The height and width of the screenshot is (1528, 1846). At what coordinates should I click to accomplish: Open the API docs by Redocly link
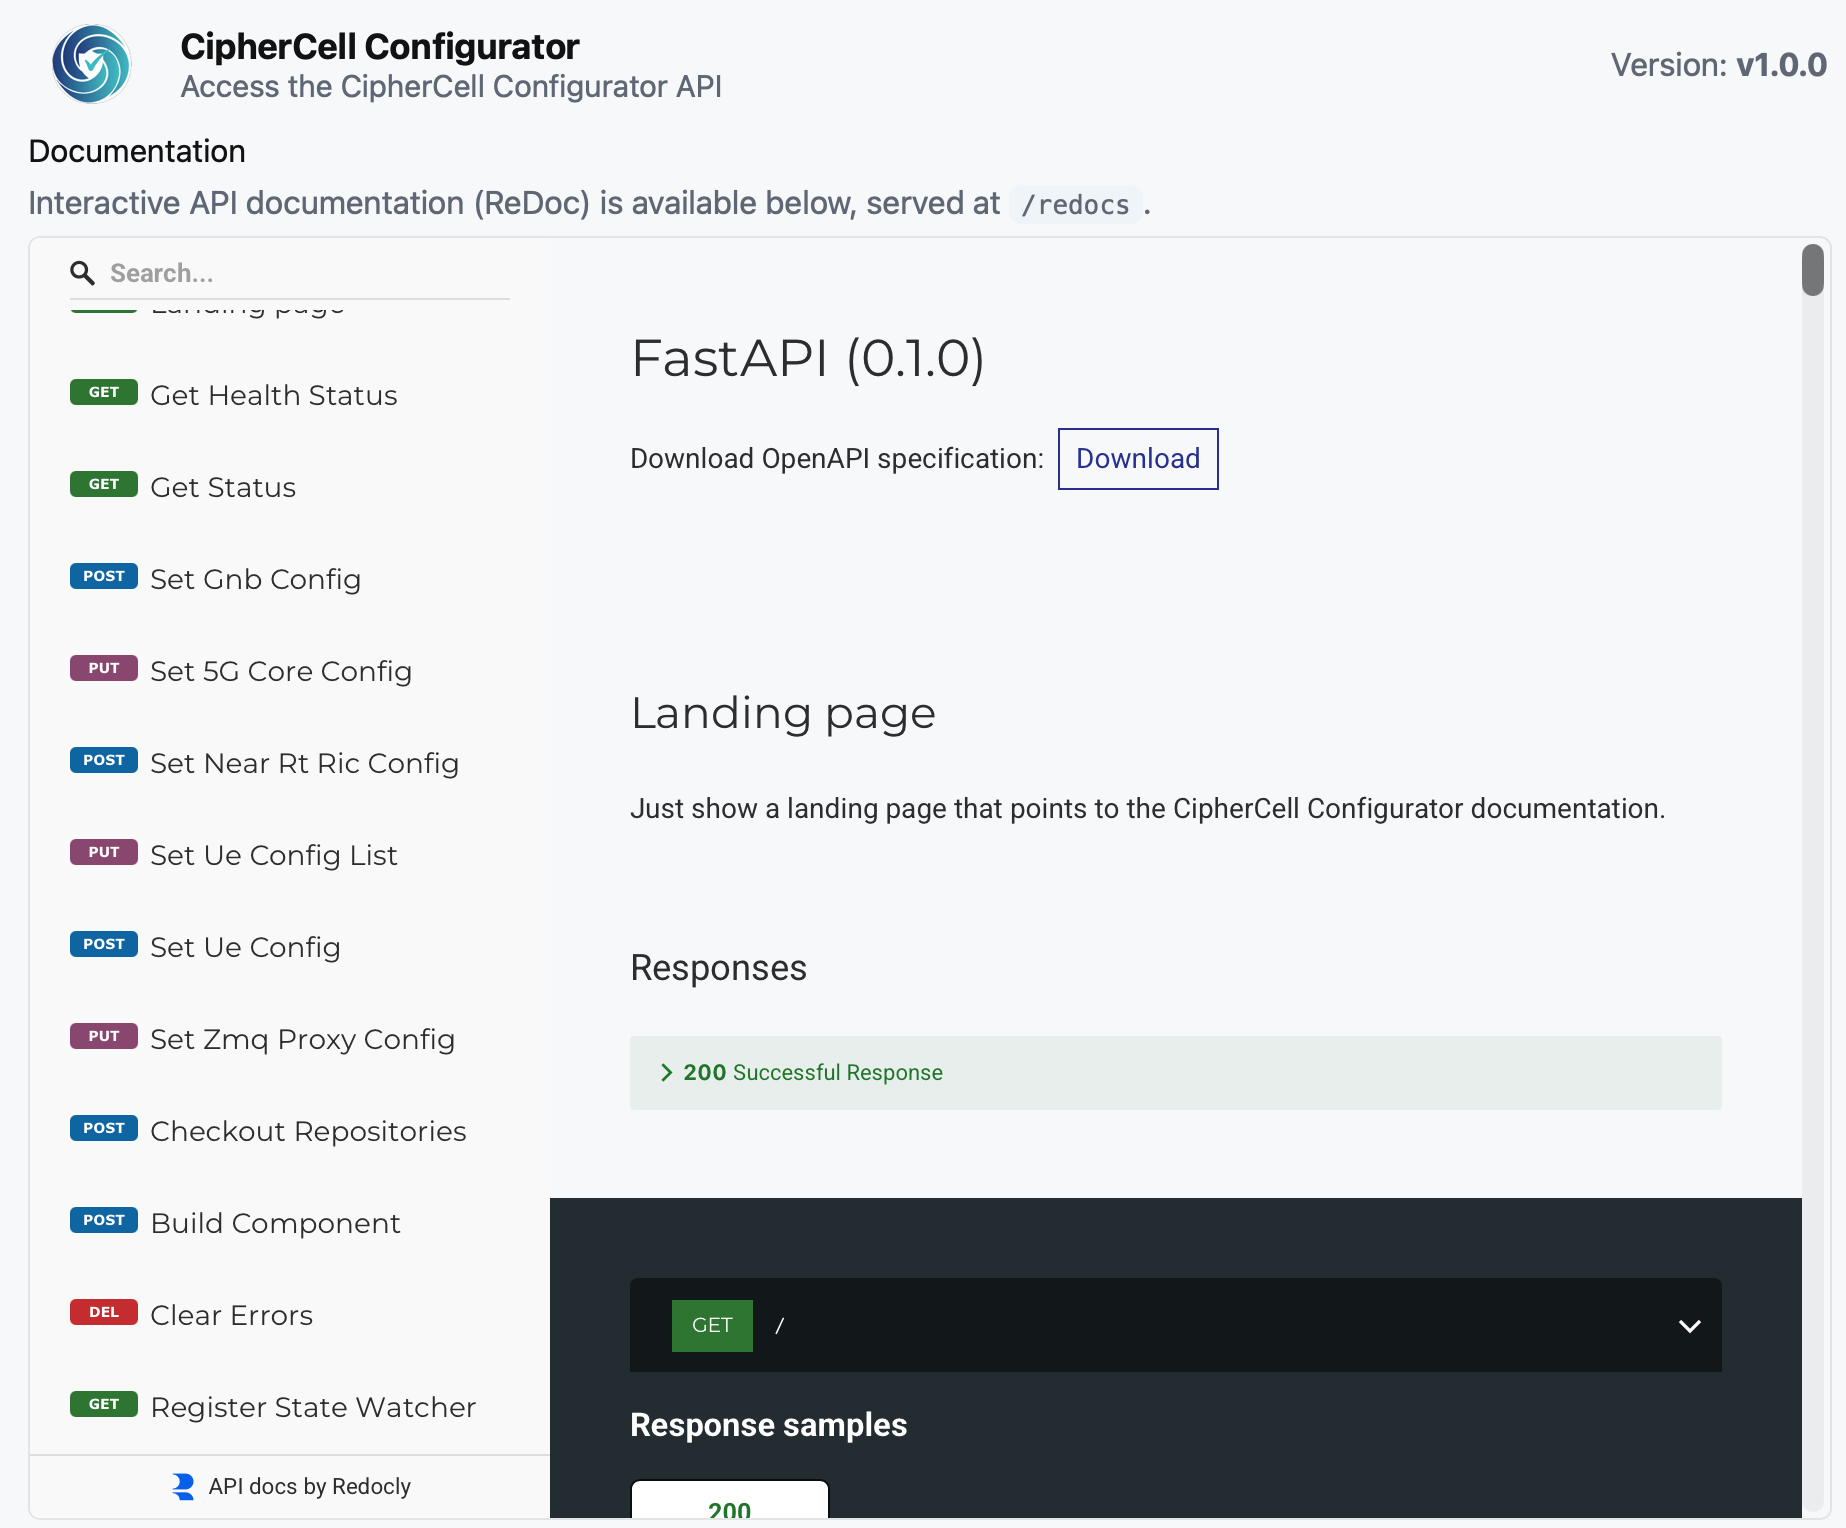(309, 1486)
